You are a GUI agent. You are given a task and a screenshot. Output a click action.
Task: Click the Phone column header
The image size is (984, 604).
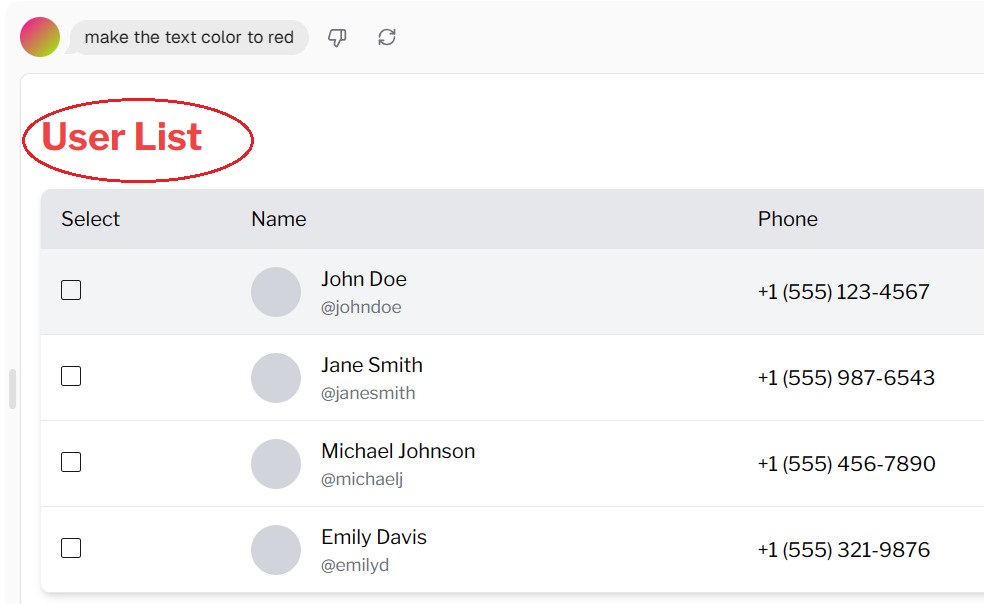point(787,219)
